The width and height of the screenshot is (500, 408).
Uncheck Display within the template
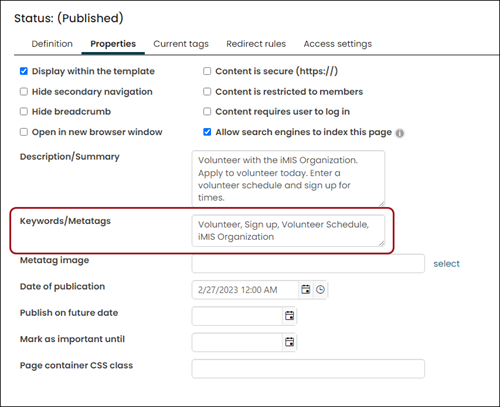(x=24, y=71)
